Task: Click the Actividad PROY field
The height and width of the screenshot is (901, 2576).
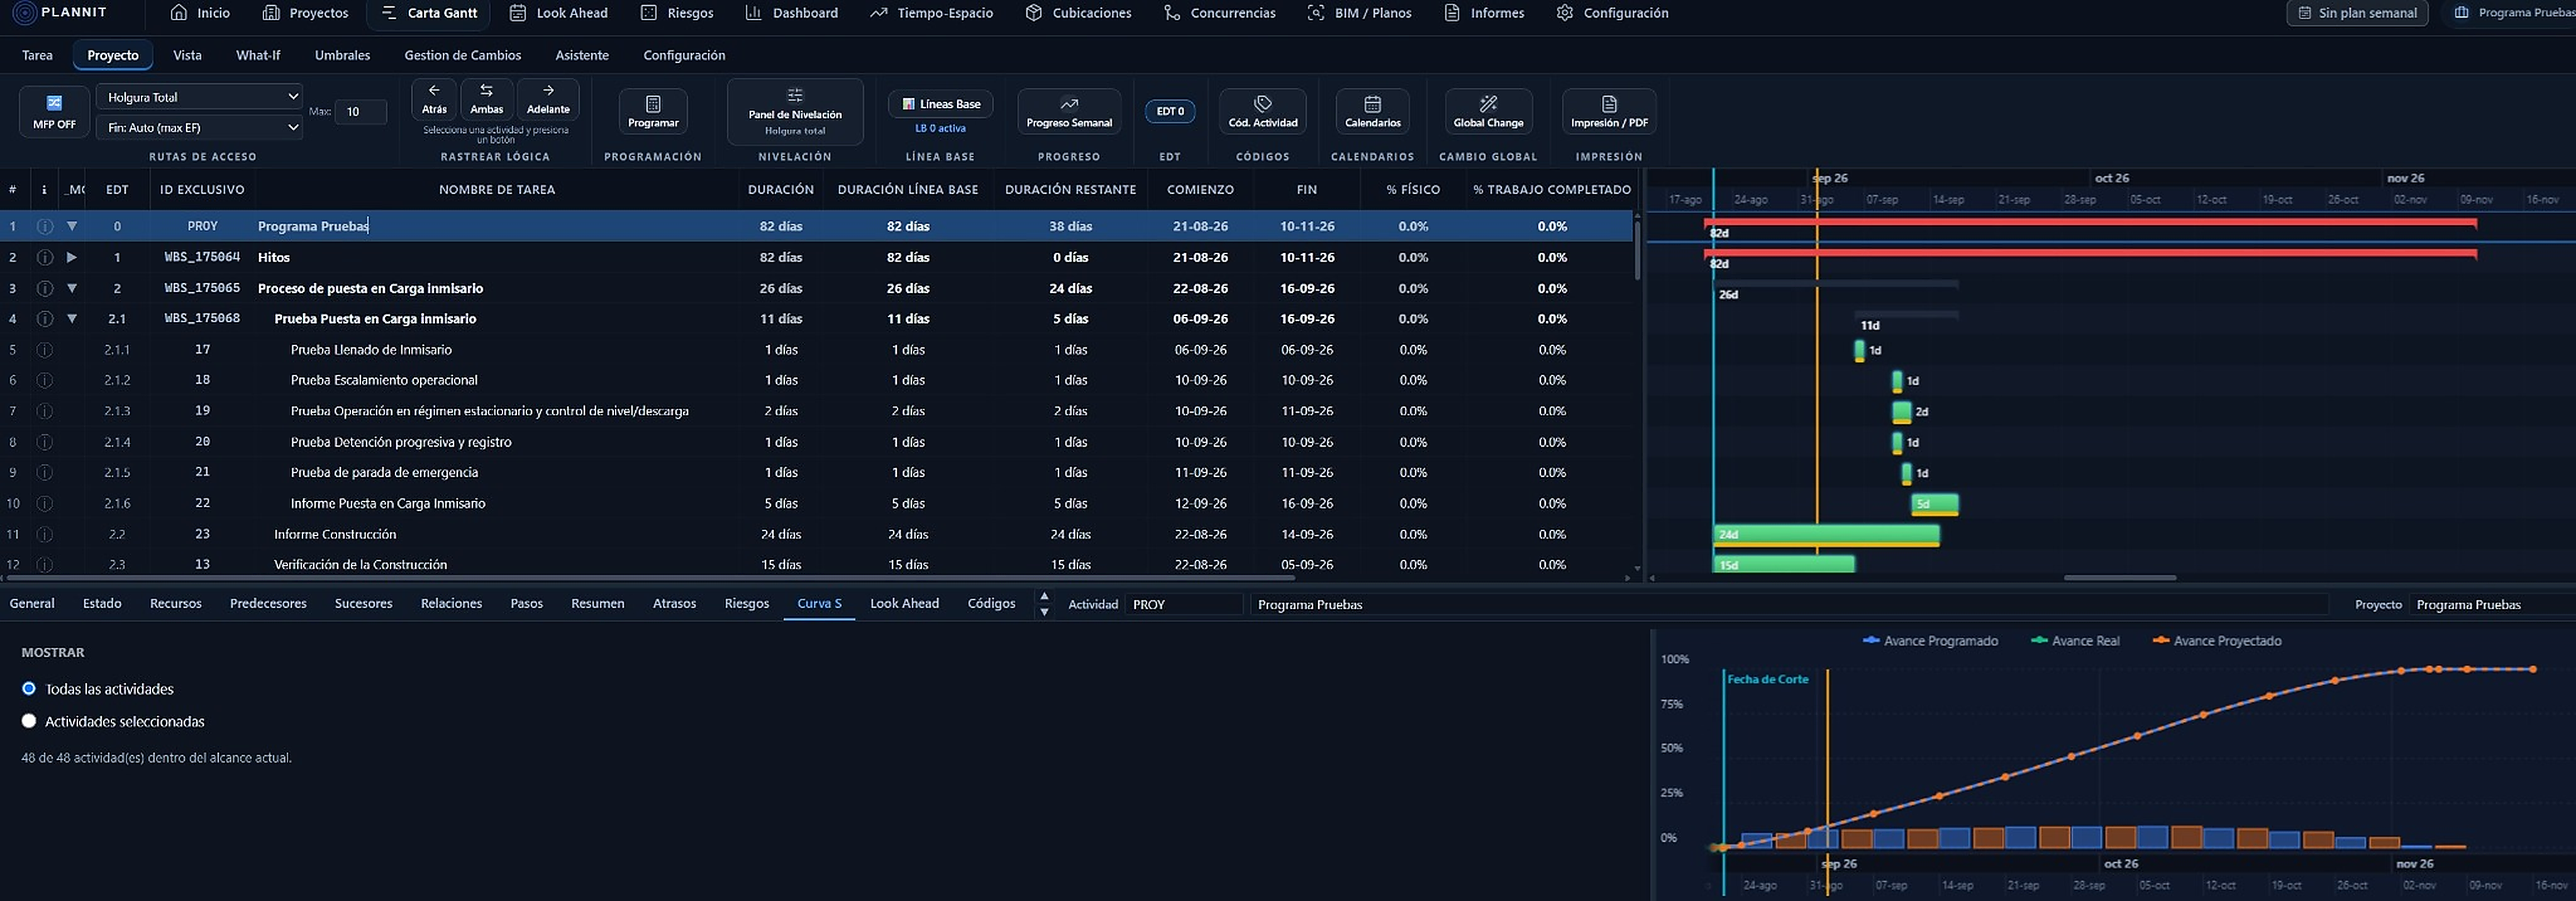Action: click(1184, 604)
